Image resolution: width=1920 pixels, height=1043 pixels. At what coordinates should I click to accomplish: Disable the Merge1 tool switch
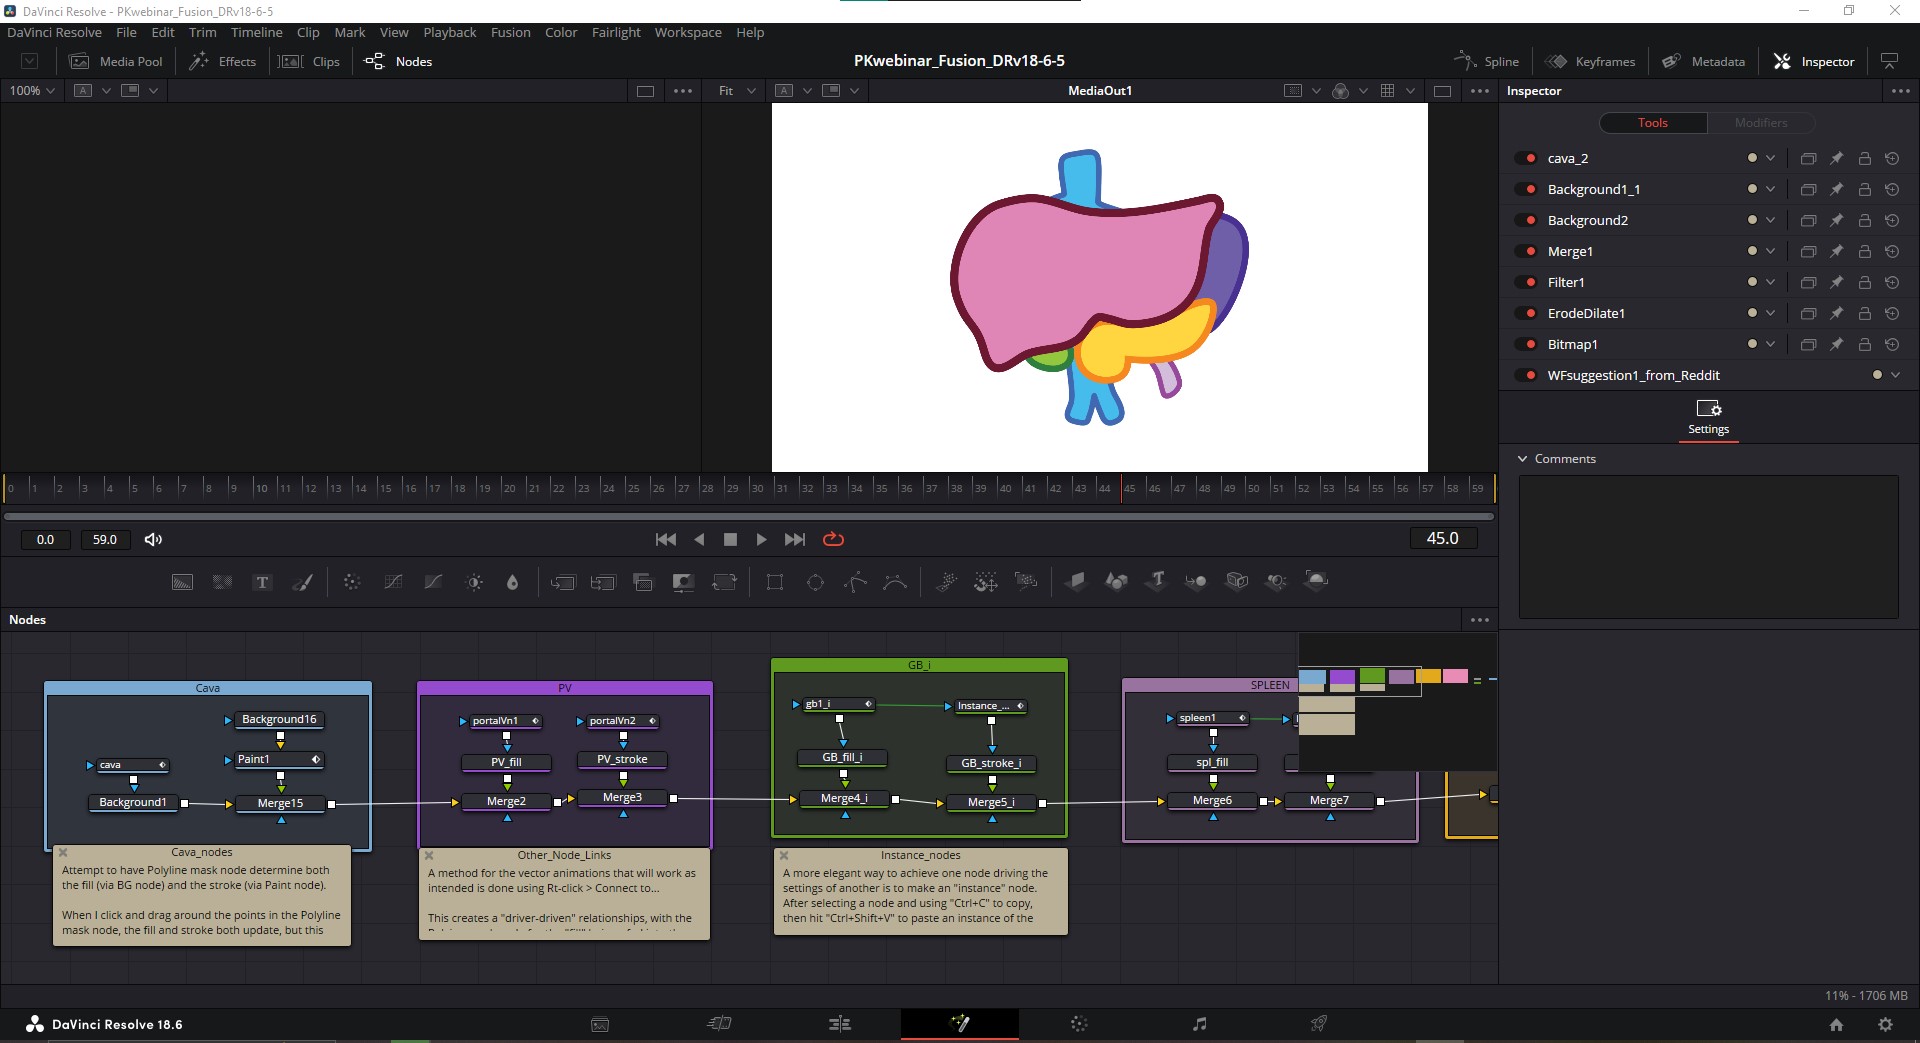(1526, 251)
